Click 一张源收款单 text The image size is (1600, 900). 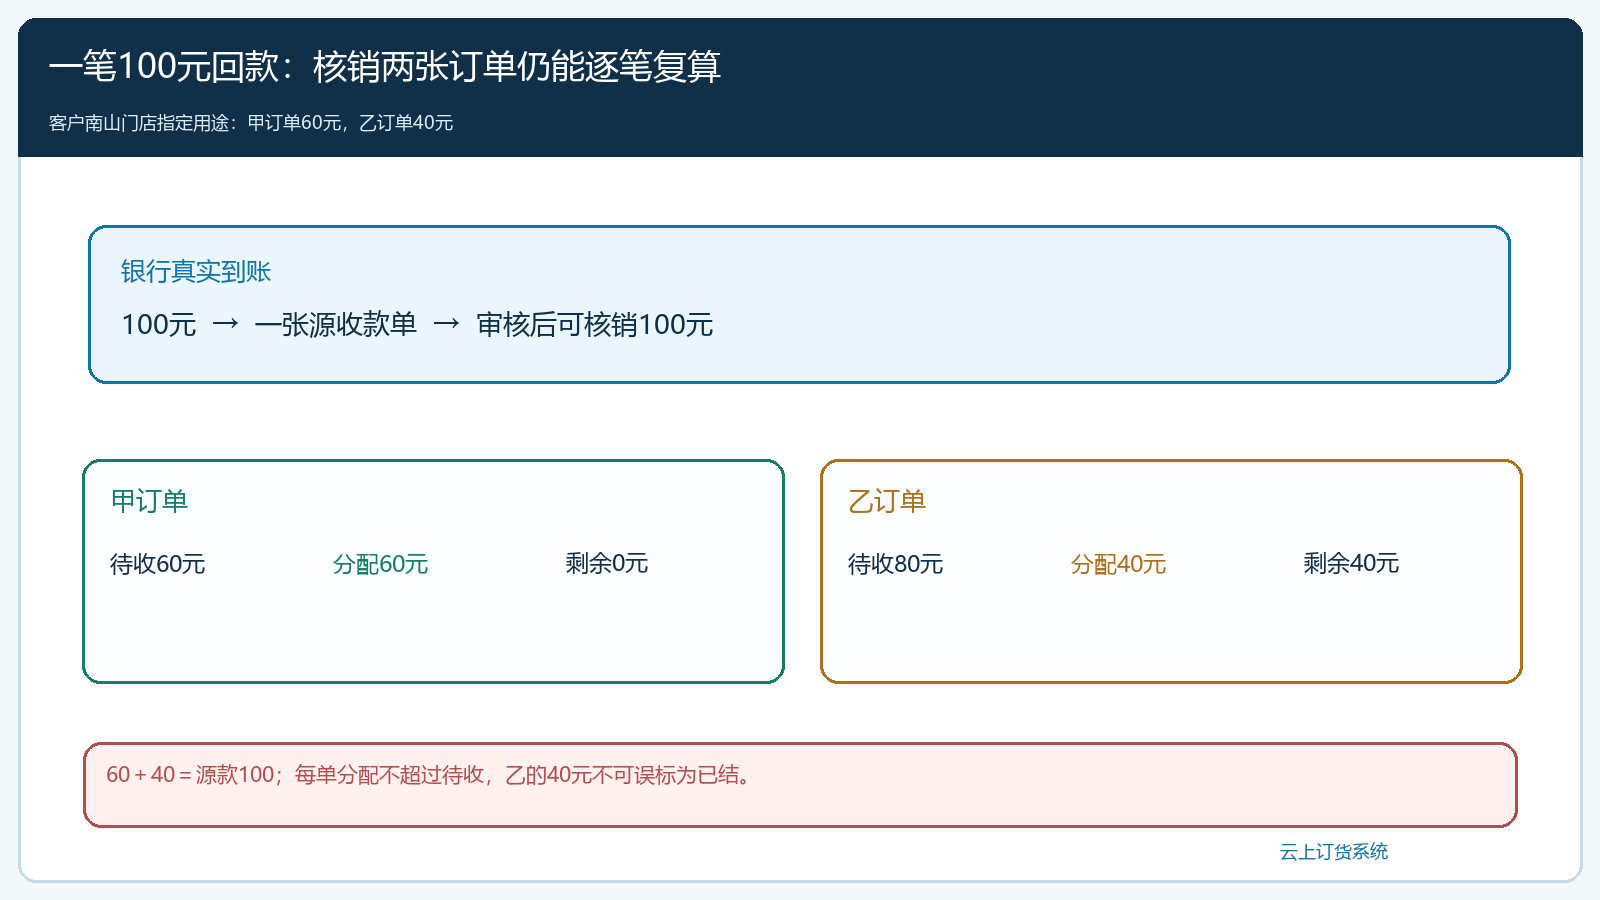tap(336, 324)
